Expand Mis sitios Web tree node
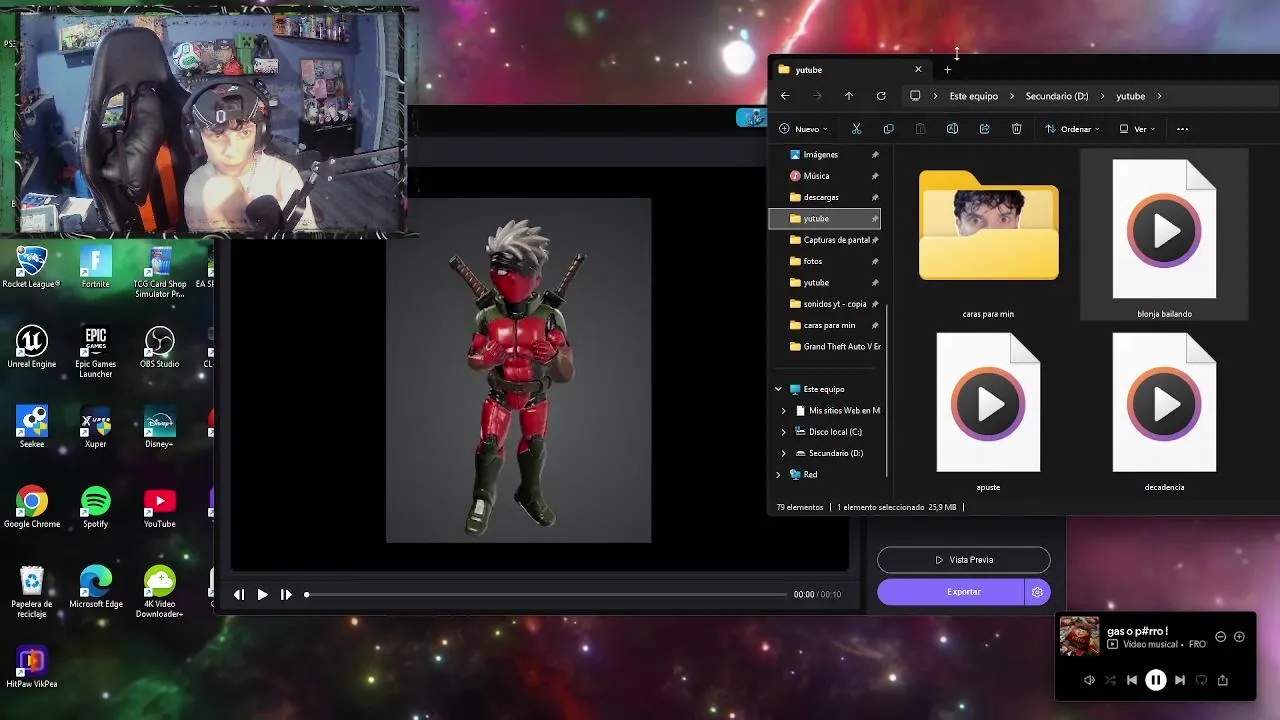1280x720 pixels. click(x=784, y=411)
